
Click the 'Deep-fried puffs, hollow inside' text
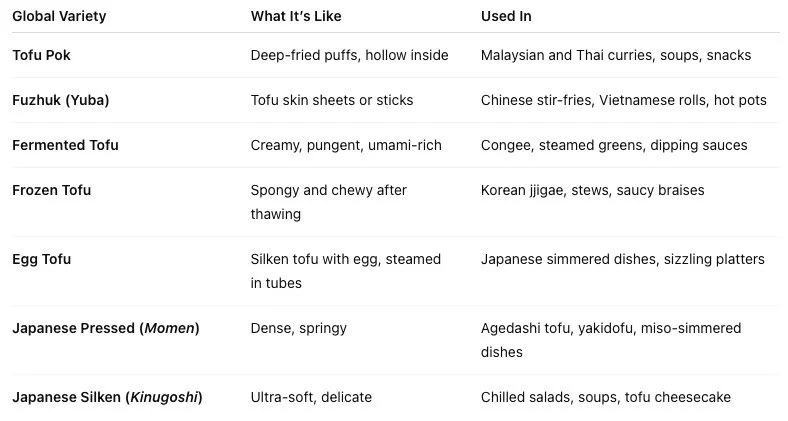(349, 55)
